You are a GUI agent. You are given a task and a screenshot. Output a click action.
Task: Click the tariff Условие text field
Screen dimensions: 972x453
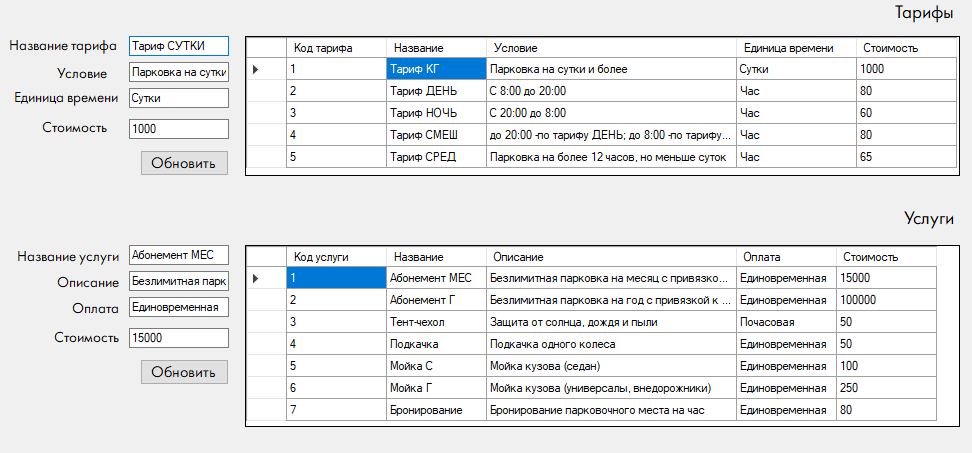click(179, 72)
